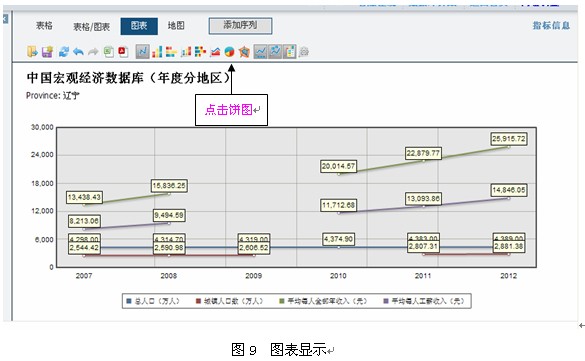Click the 4,374.90 data label
Screen dimensions: 585x361
click(x=338, y=239)
